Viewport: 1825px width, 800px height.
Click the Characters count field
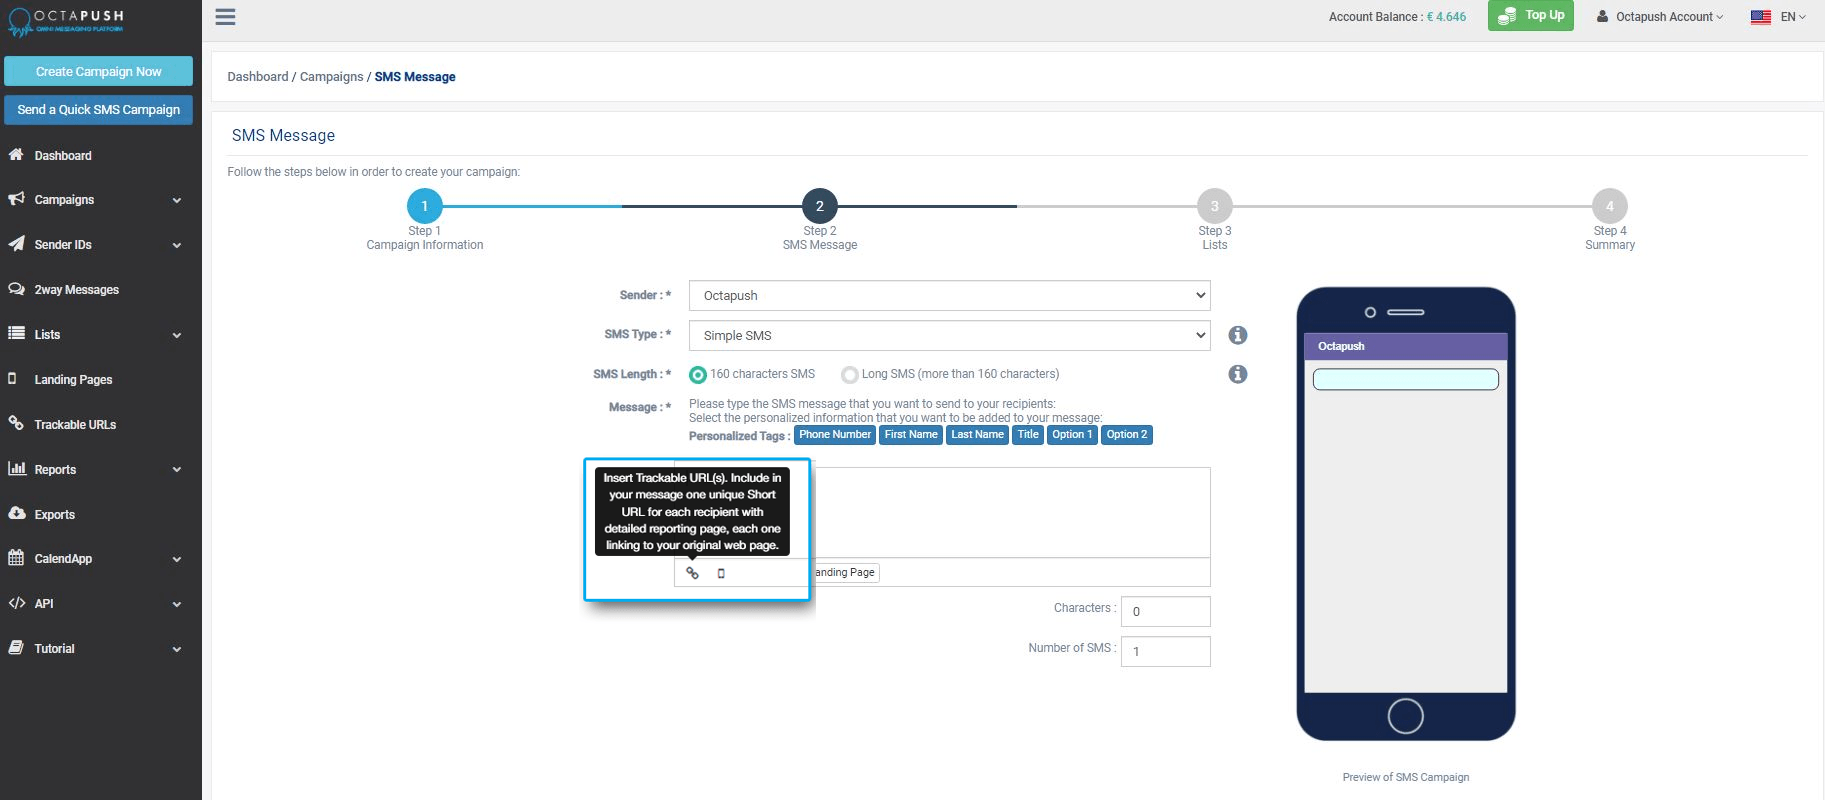[1166, 611]
